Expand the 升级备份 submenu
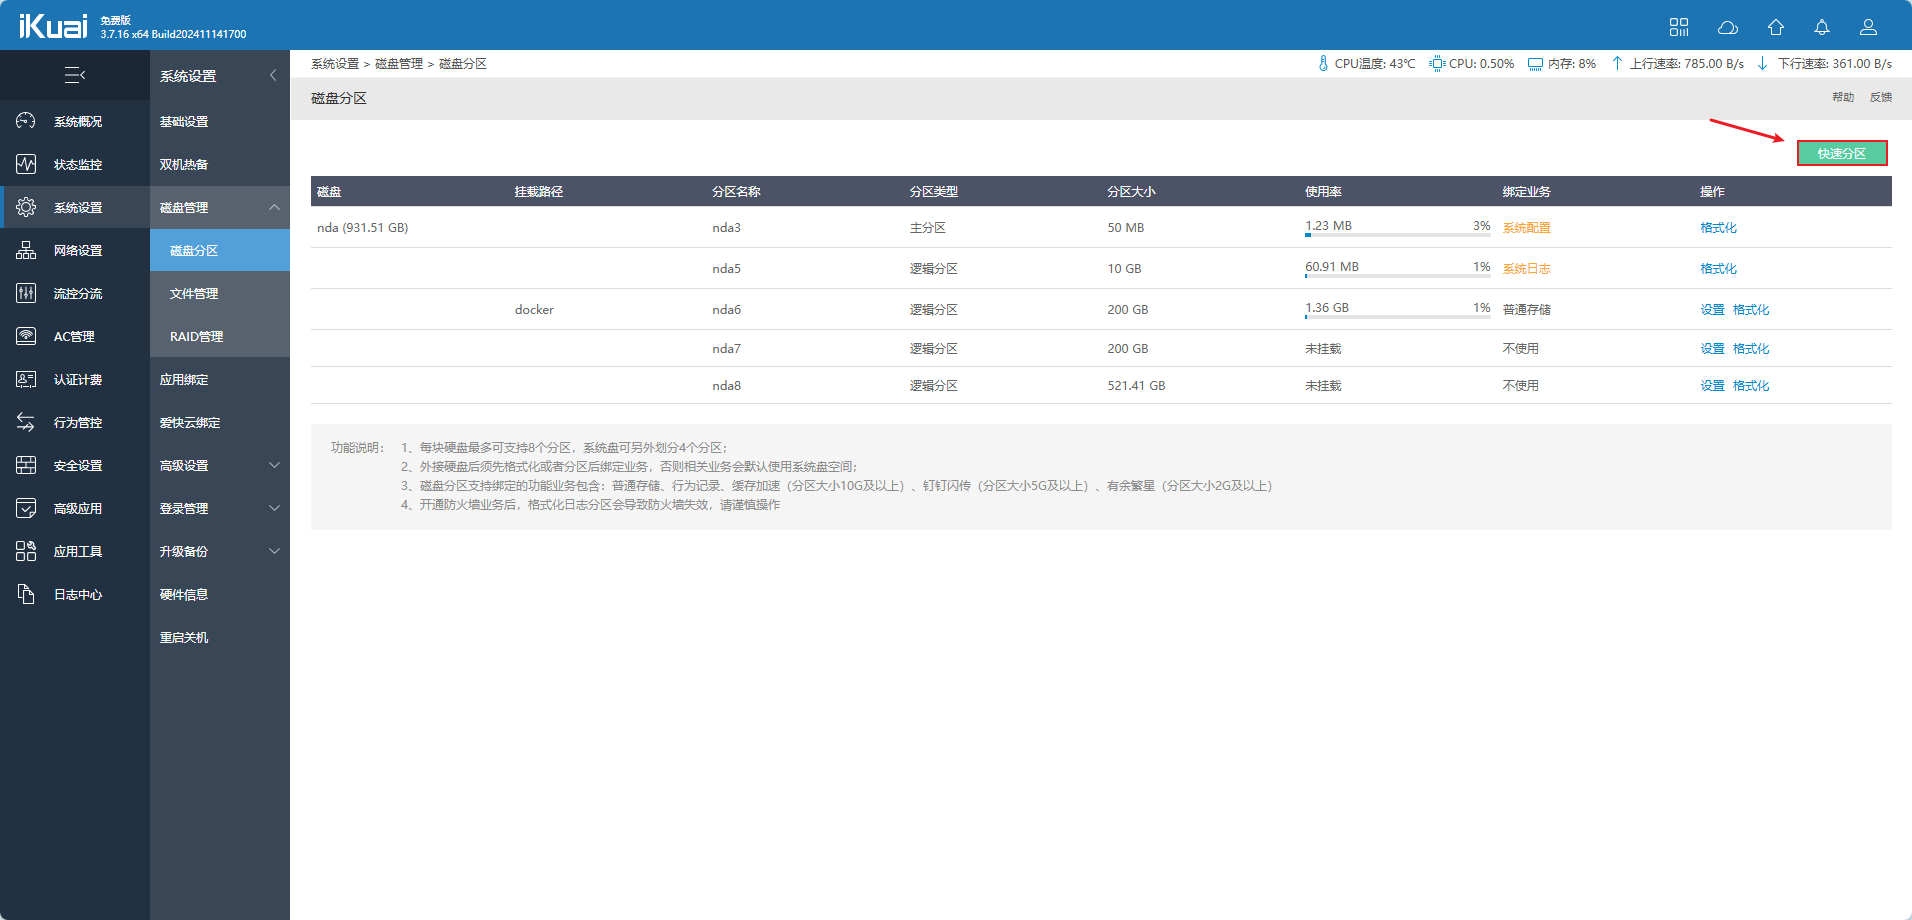Image resolution: width=1912 pixels, height=920 pixels. tap(274, 551)
